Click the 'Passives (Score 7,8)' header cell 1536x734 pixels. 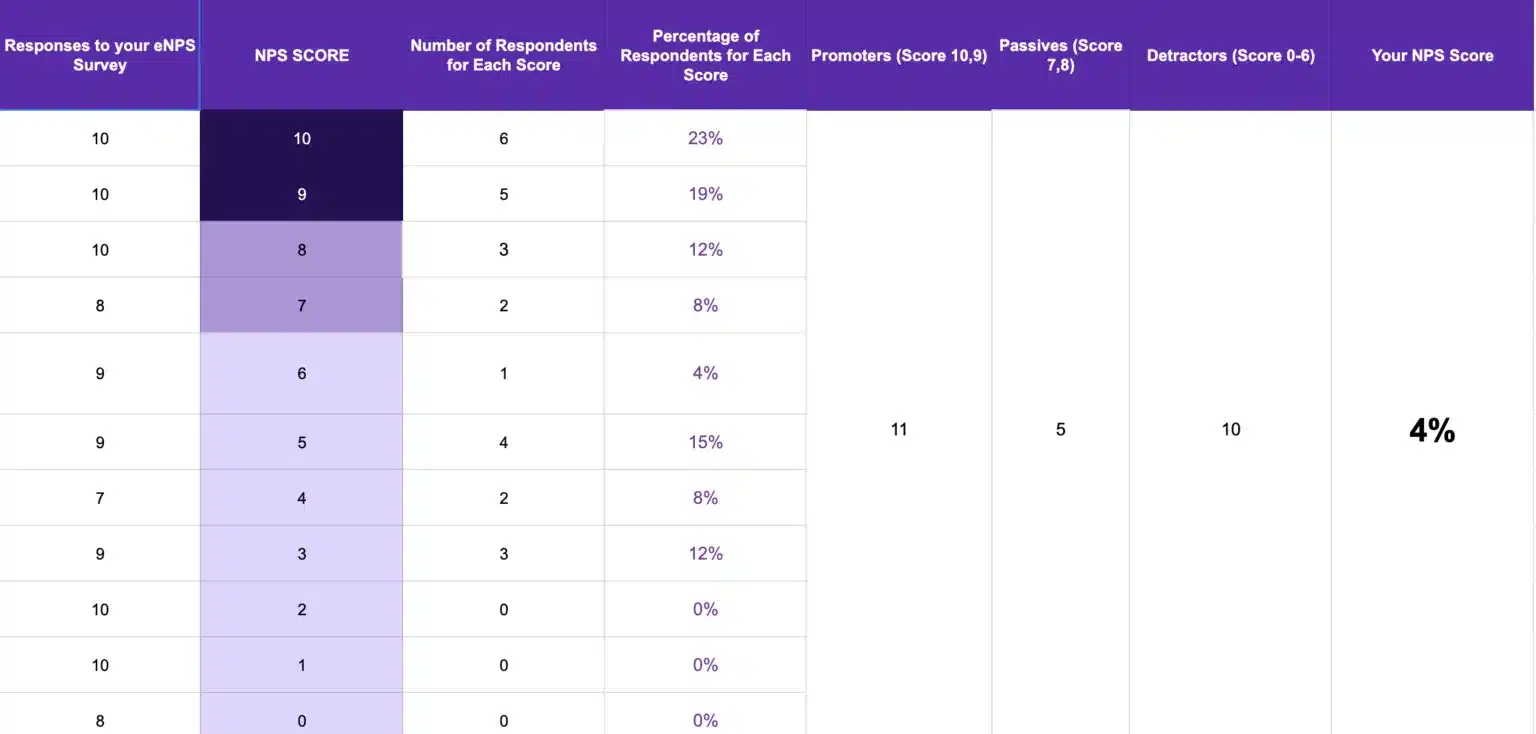1060,55
